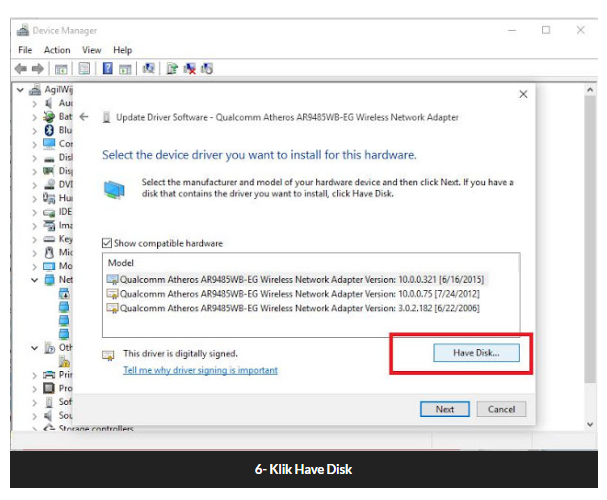Viewport: 607px width, 500px height.
Task: Expand the IDE controllers category chevron
Action: (x=34, y=212)
